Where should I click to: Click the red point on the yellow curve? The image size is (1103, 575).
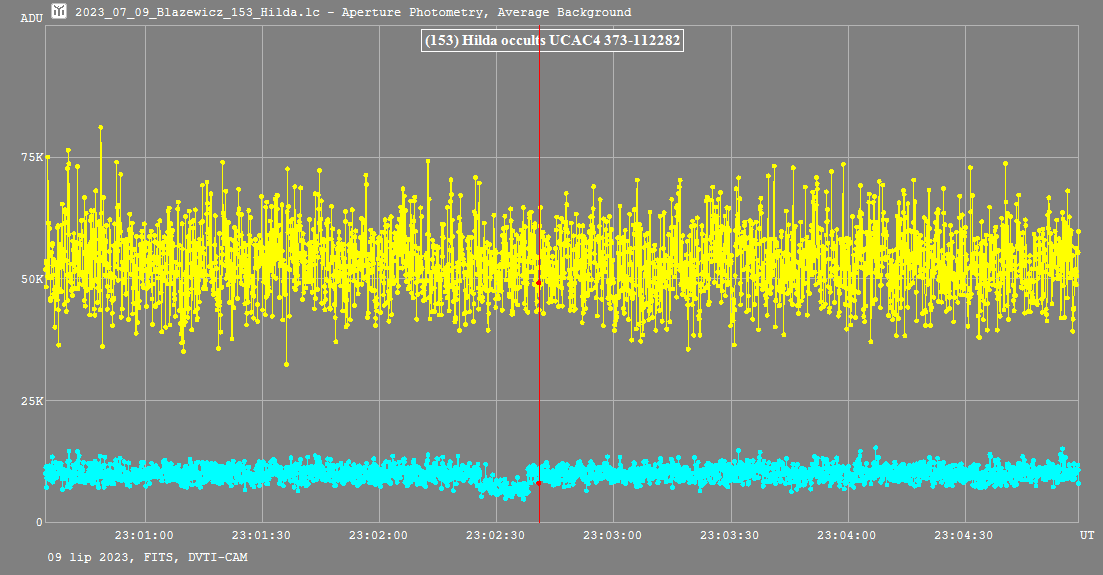(x=539, y=282)
